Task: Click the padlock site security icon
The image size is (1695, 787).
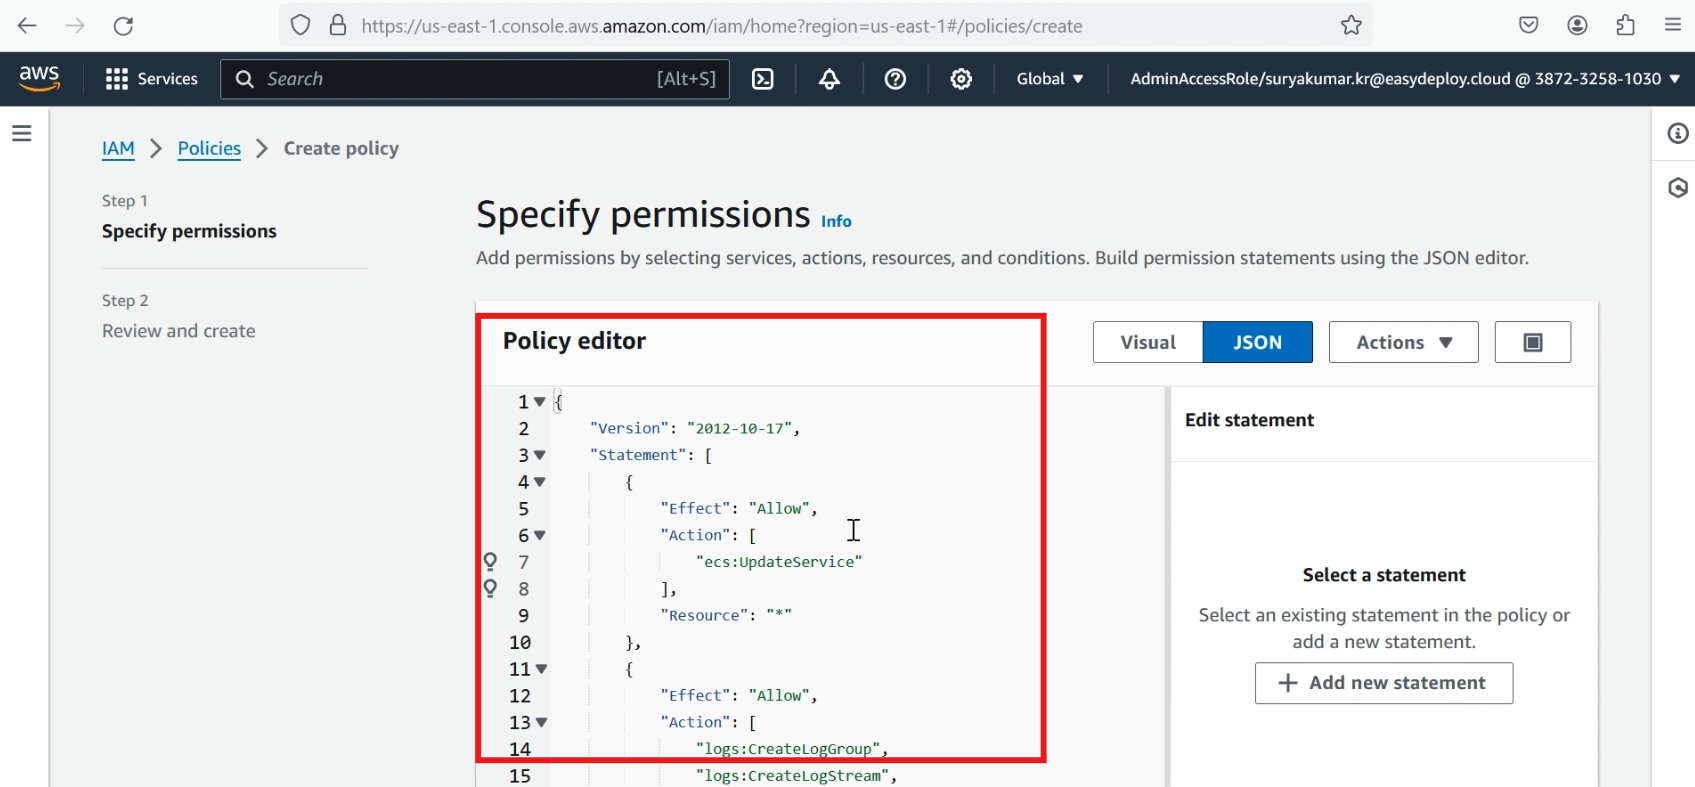Action: click(x=338, y=26)
